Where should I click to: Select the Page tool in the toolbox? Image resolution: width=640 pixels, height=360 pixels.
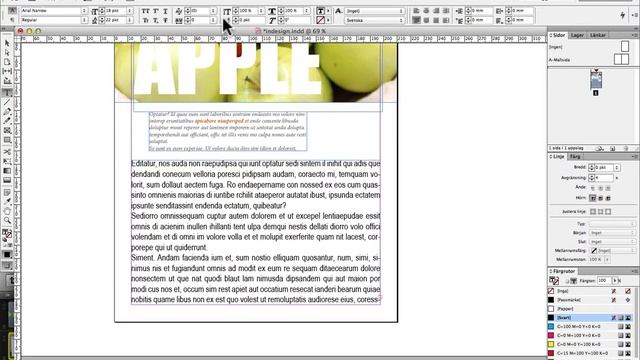(x=7, y=62)
